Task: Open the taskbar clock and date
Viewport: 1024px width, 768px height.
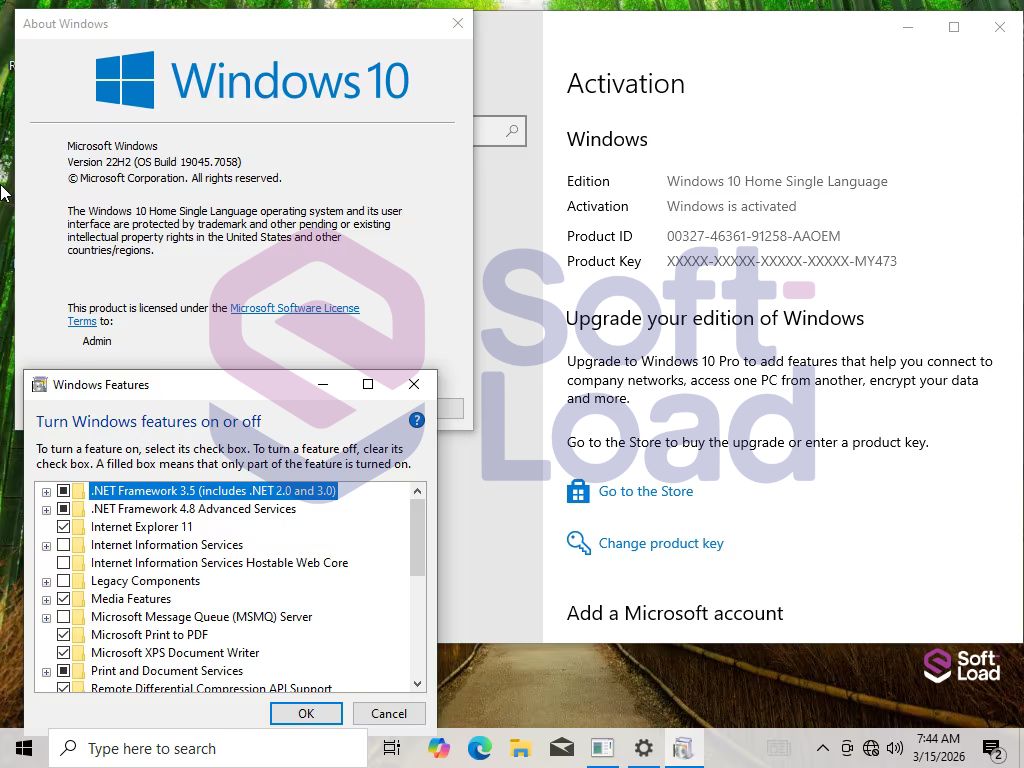Action: pyautogui.click(x=938, y=748)
